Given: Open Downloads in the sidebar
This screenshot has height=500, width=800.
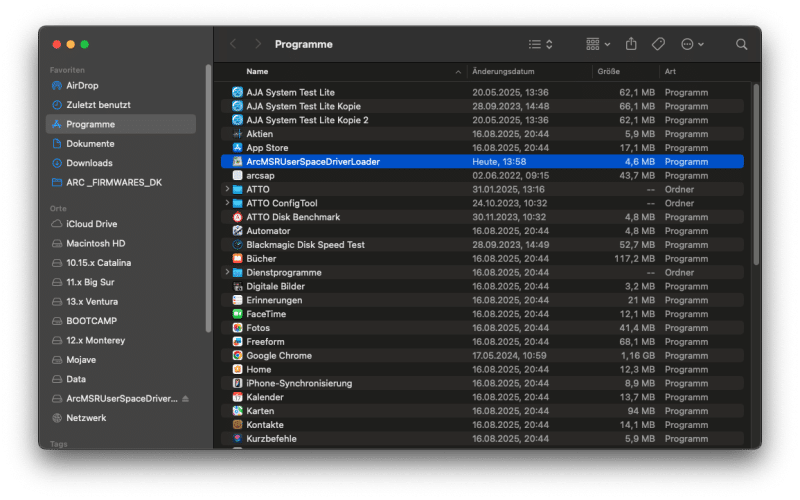Looking at the screenshot, I should pos(121,163).
